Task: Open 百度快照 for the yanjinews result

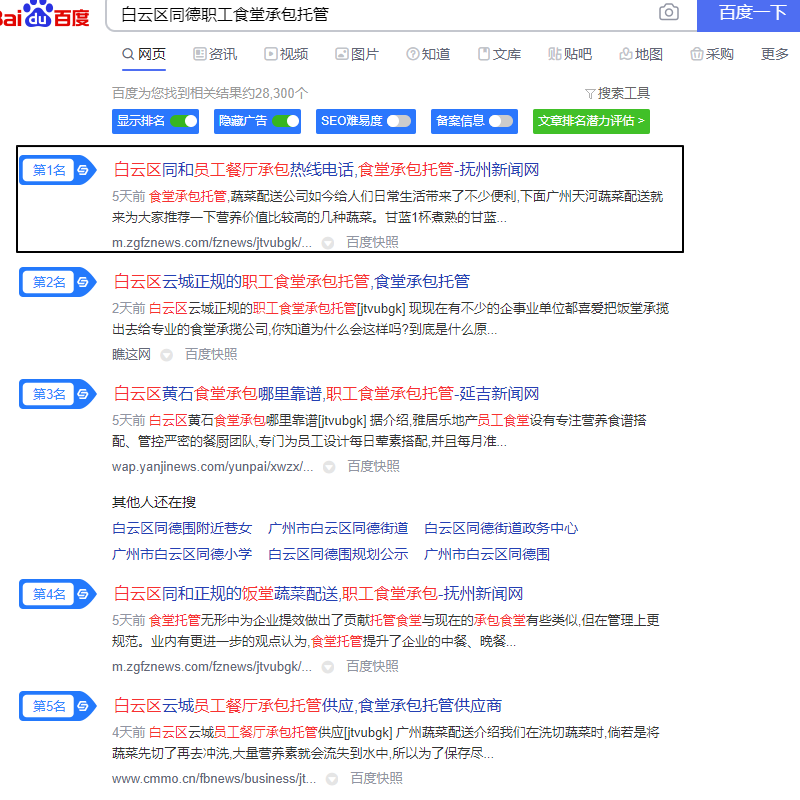Action: (x=373, y=466)
